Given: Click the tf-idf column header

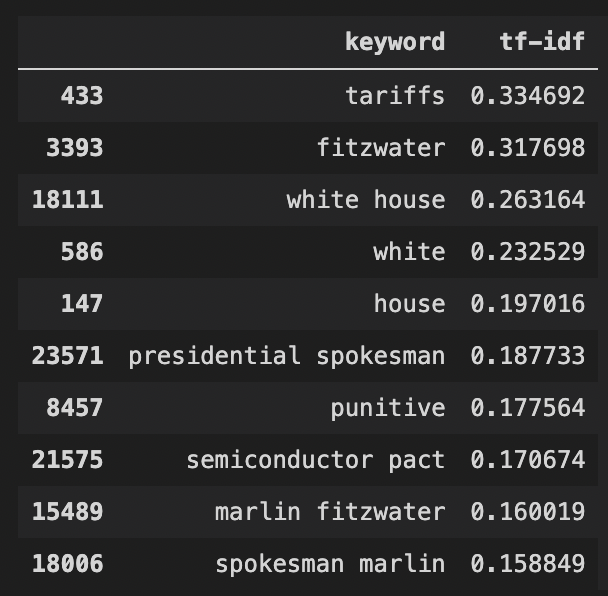Looking at the screenshot, I should tap(542, 42).
